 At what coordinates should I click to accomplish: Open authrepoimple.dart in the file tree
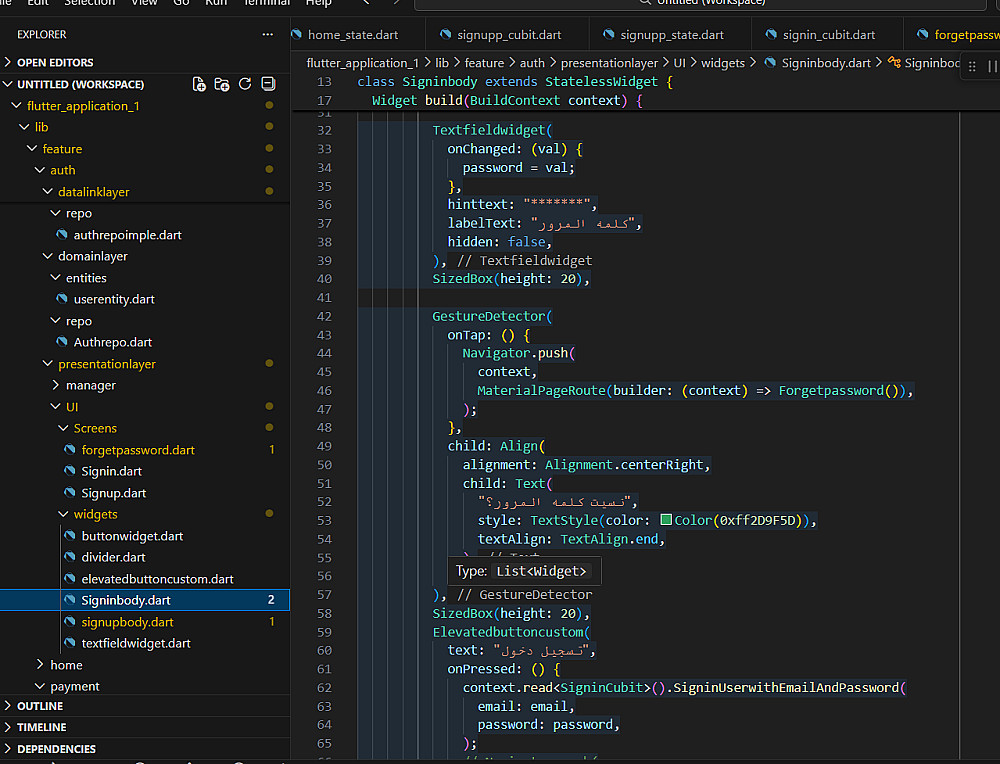[x=127, y=235]
